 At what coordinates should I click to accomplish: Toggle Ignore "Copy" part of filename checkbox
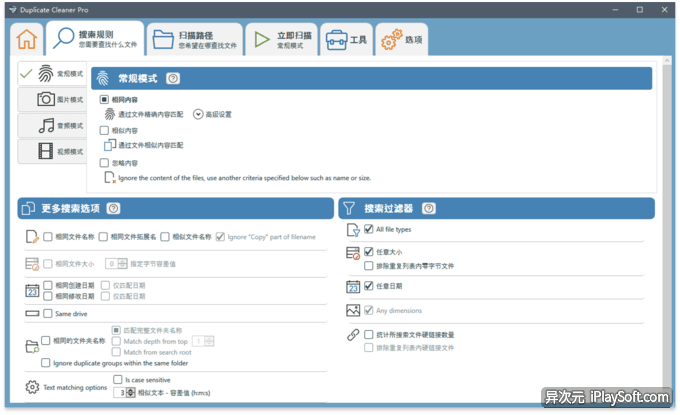pyautogui.click(x=220, y=237)
